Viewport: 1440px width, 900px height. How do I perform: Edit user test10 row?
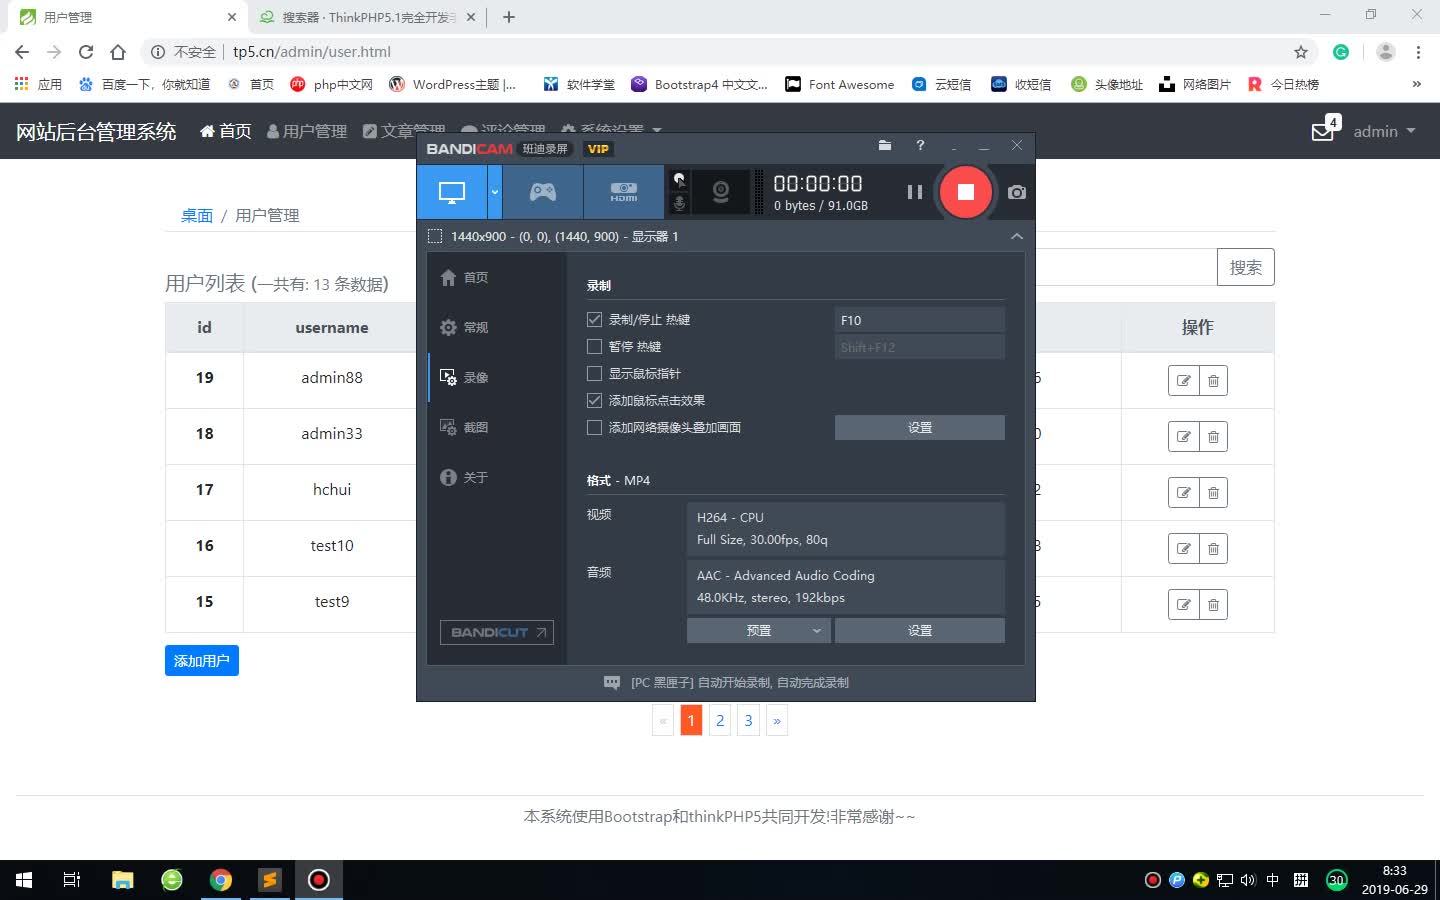pos(1183,549)
